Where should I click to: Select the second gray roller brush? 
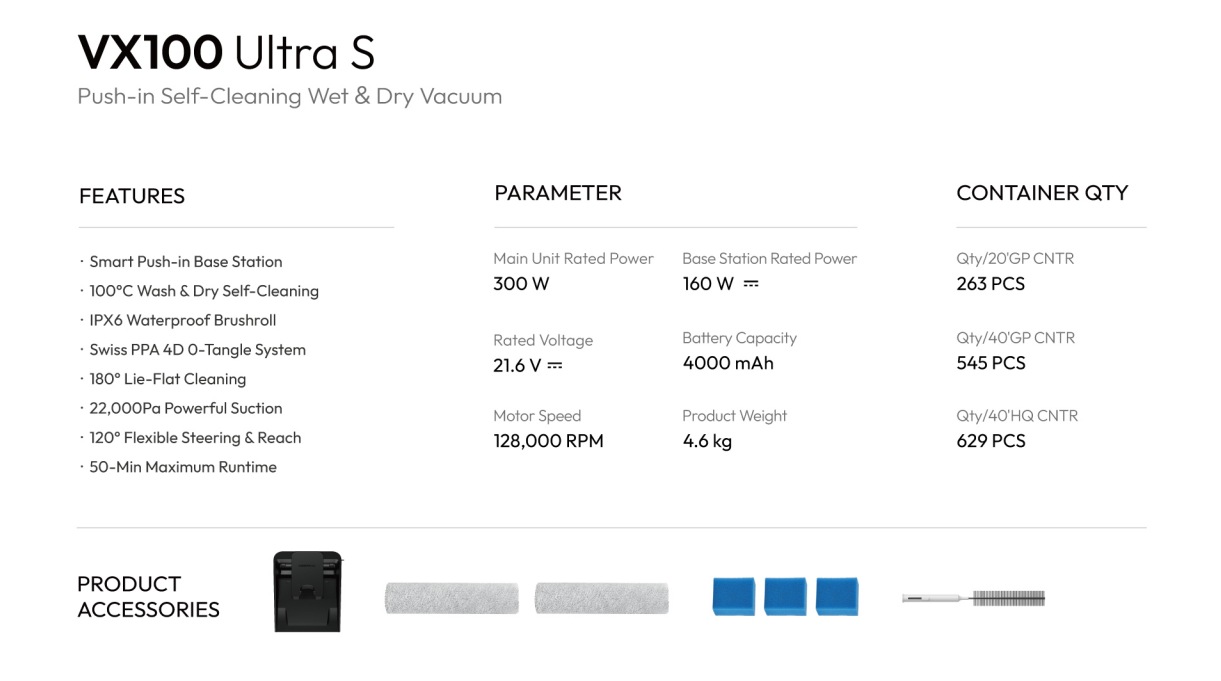point(601,598)
